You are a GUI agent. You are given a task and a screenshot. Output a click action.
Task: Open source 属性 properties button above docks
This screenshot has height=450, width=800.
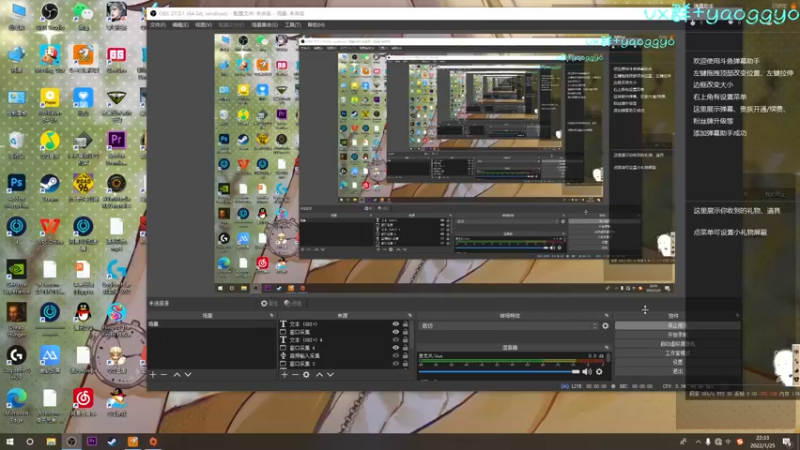coord(269,303)
